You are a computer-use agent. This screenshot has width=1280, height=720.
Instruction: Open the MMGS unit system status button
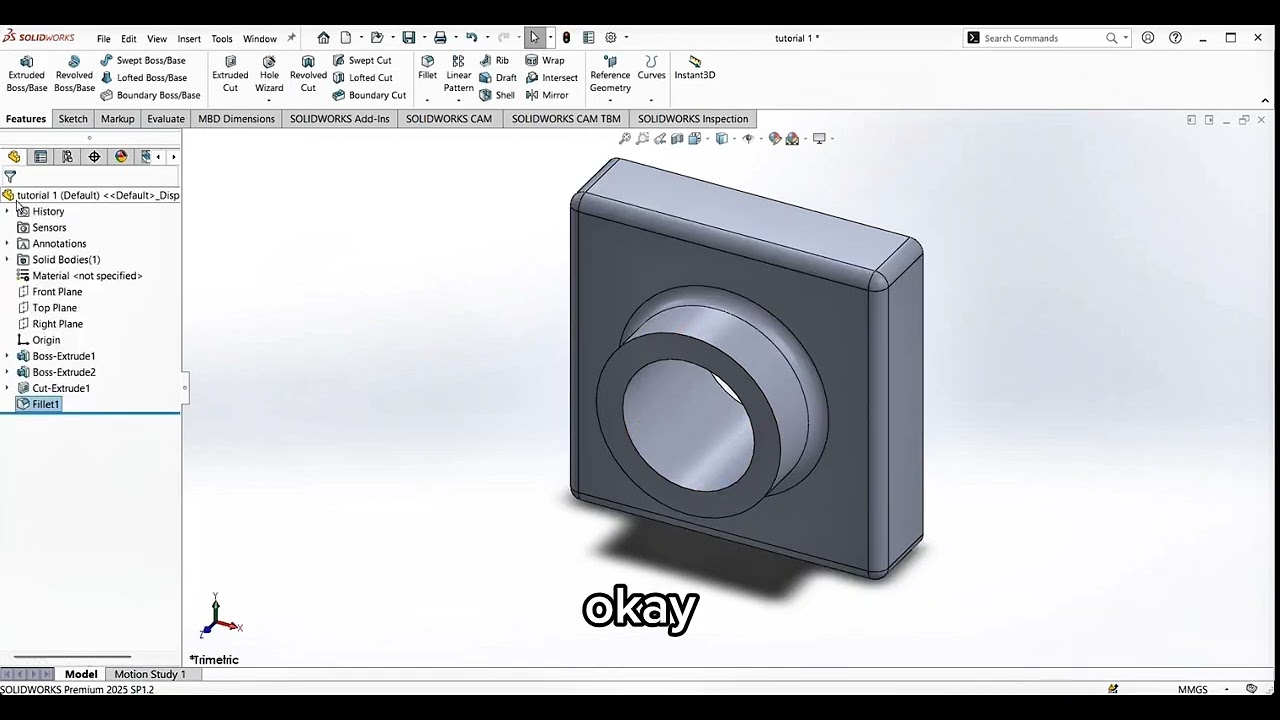tap(1193, 689)
